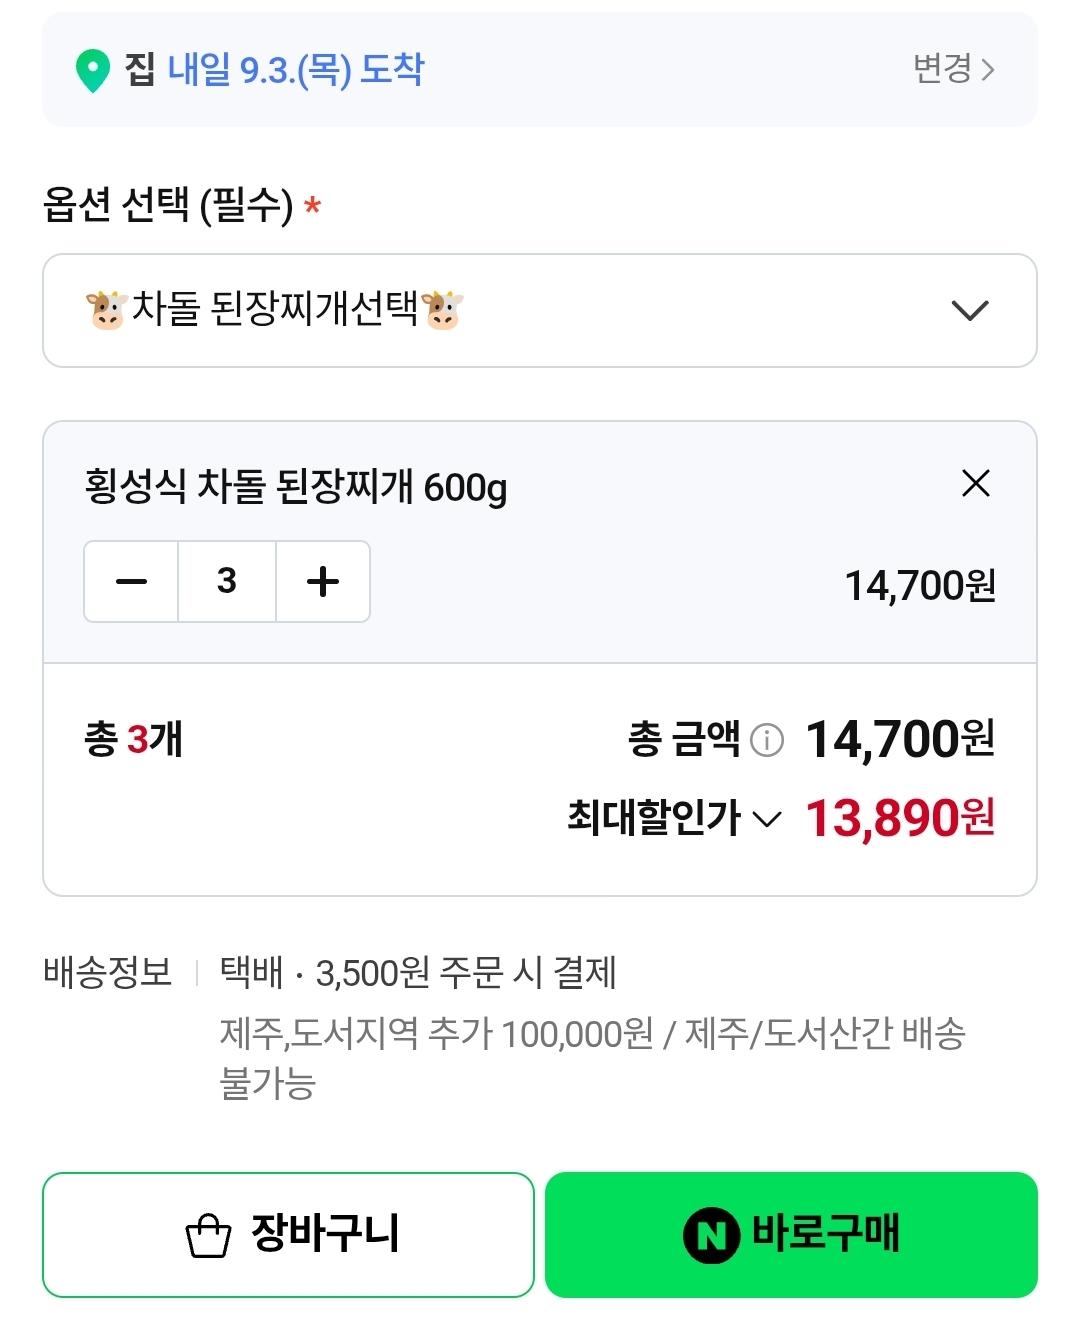This screenshot has width=1080, height=1324.
Task: Remove selected 횡성식 차돌 된장찌개 item with X
Action: (975, 484)
